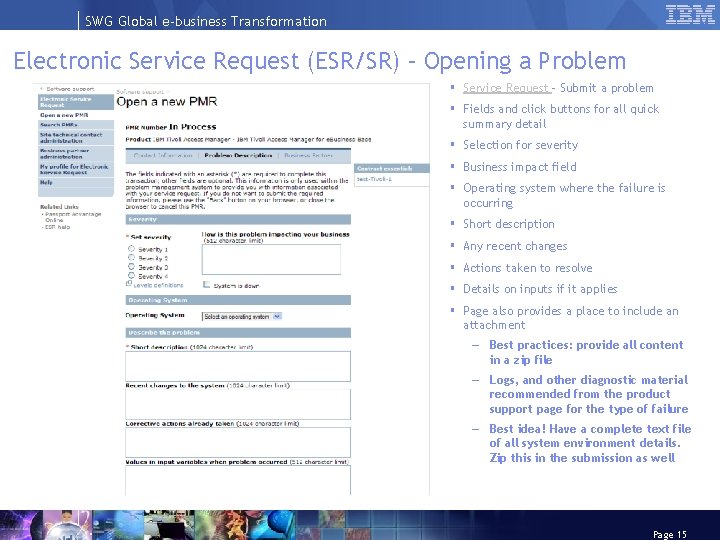Viewport: 720px width, 540px height.
Task: Select the Severity 1 radio button
Action: coord(131,249)
